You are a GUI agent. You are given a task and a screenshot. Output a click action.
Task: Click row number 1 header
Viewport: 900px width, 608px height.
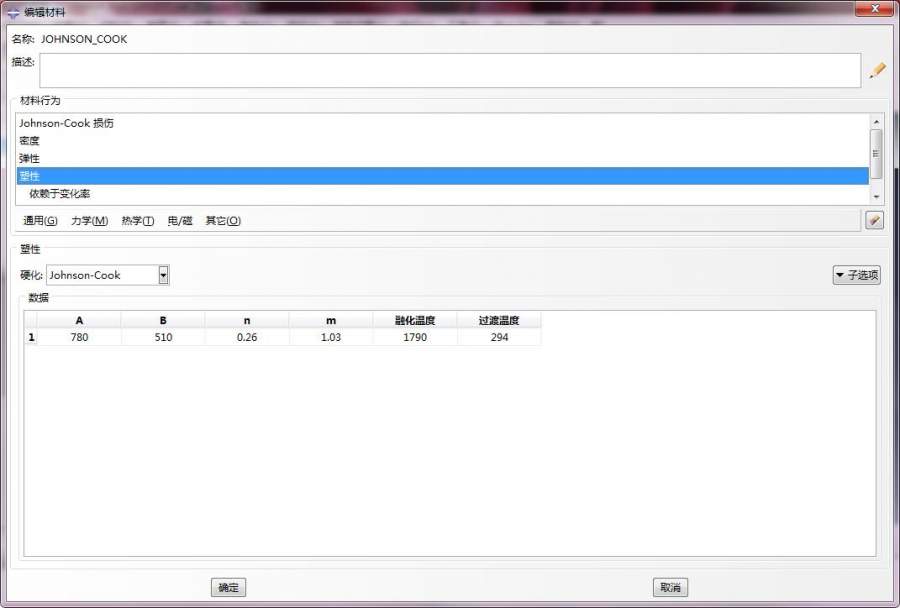[x=31, y=337]
